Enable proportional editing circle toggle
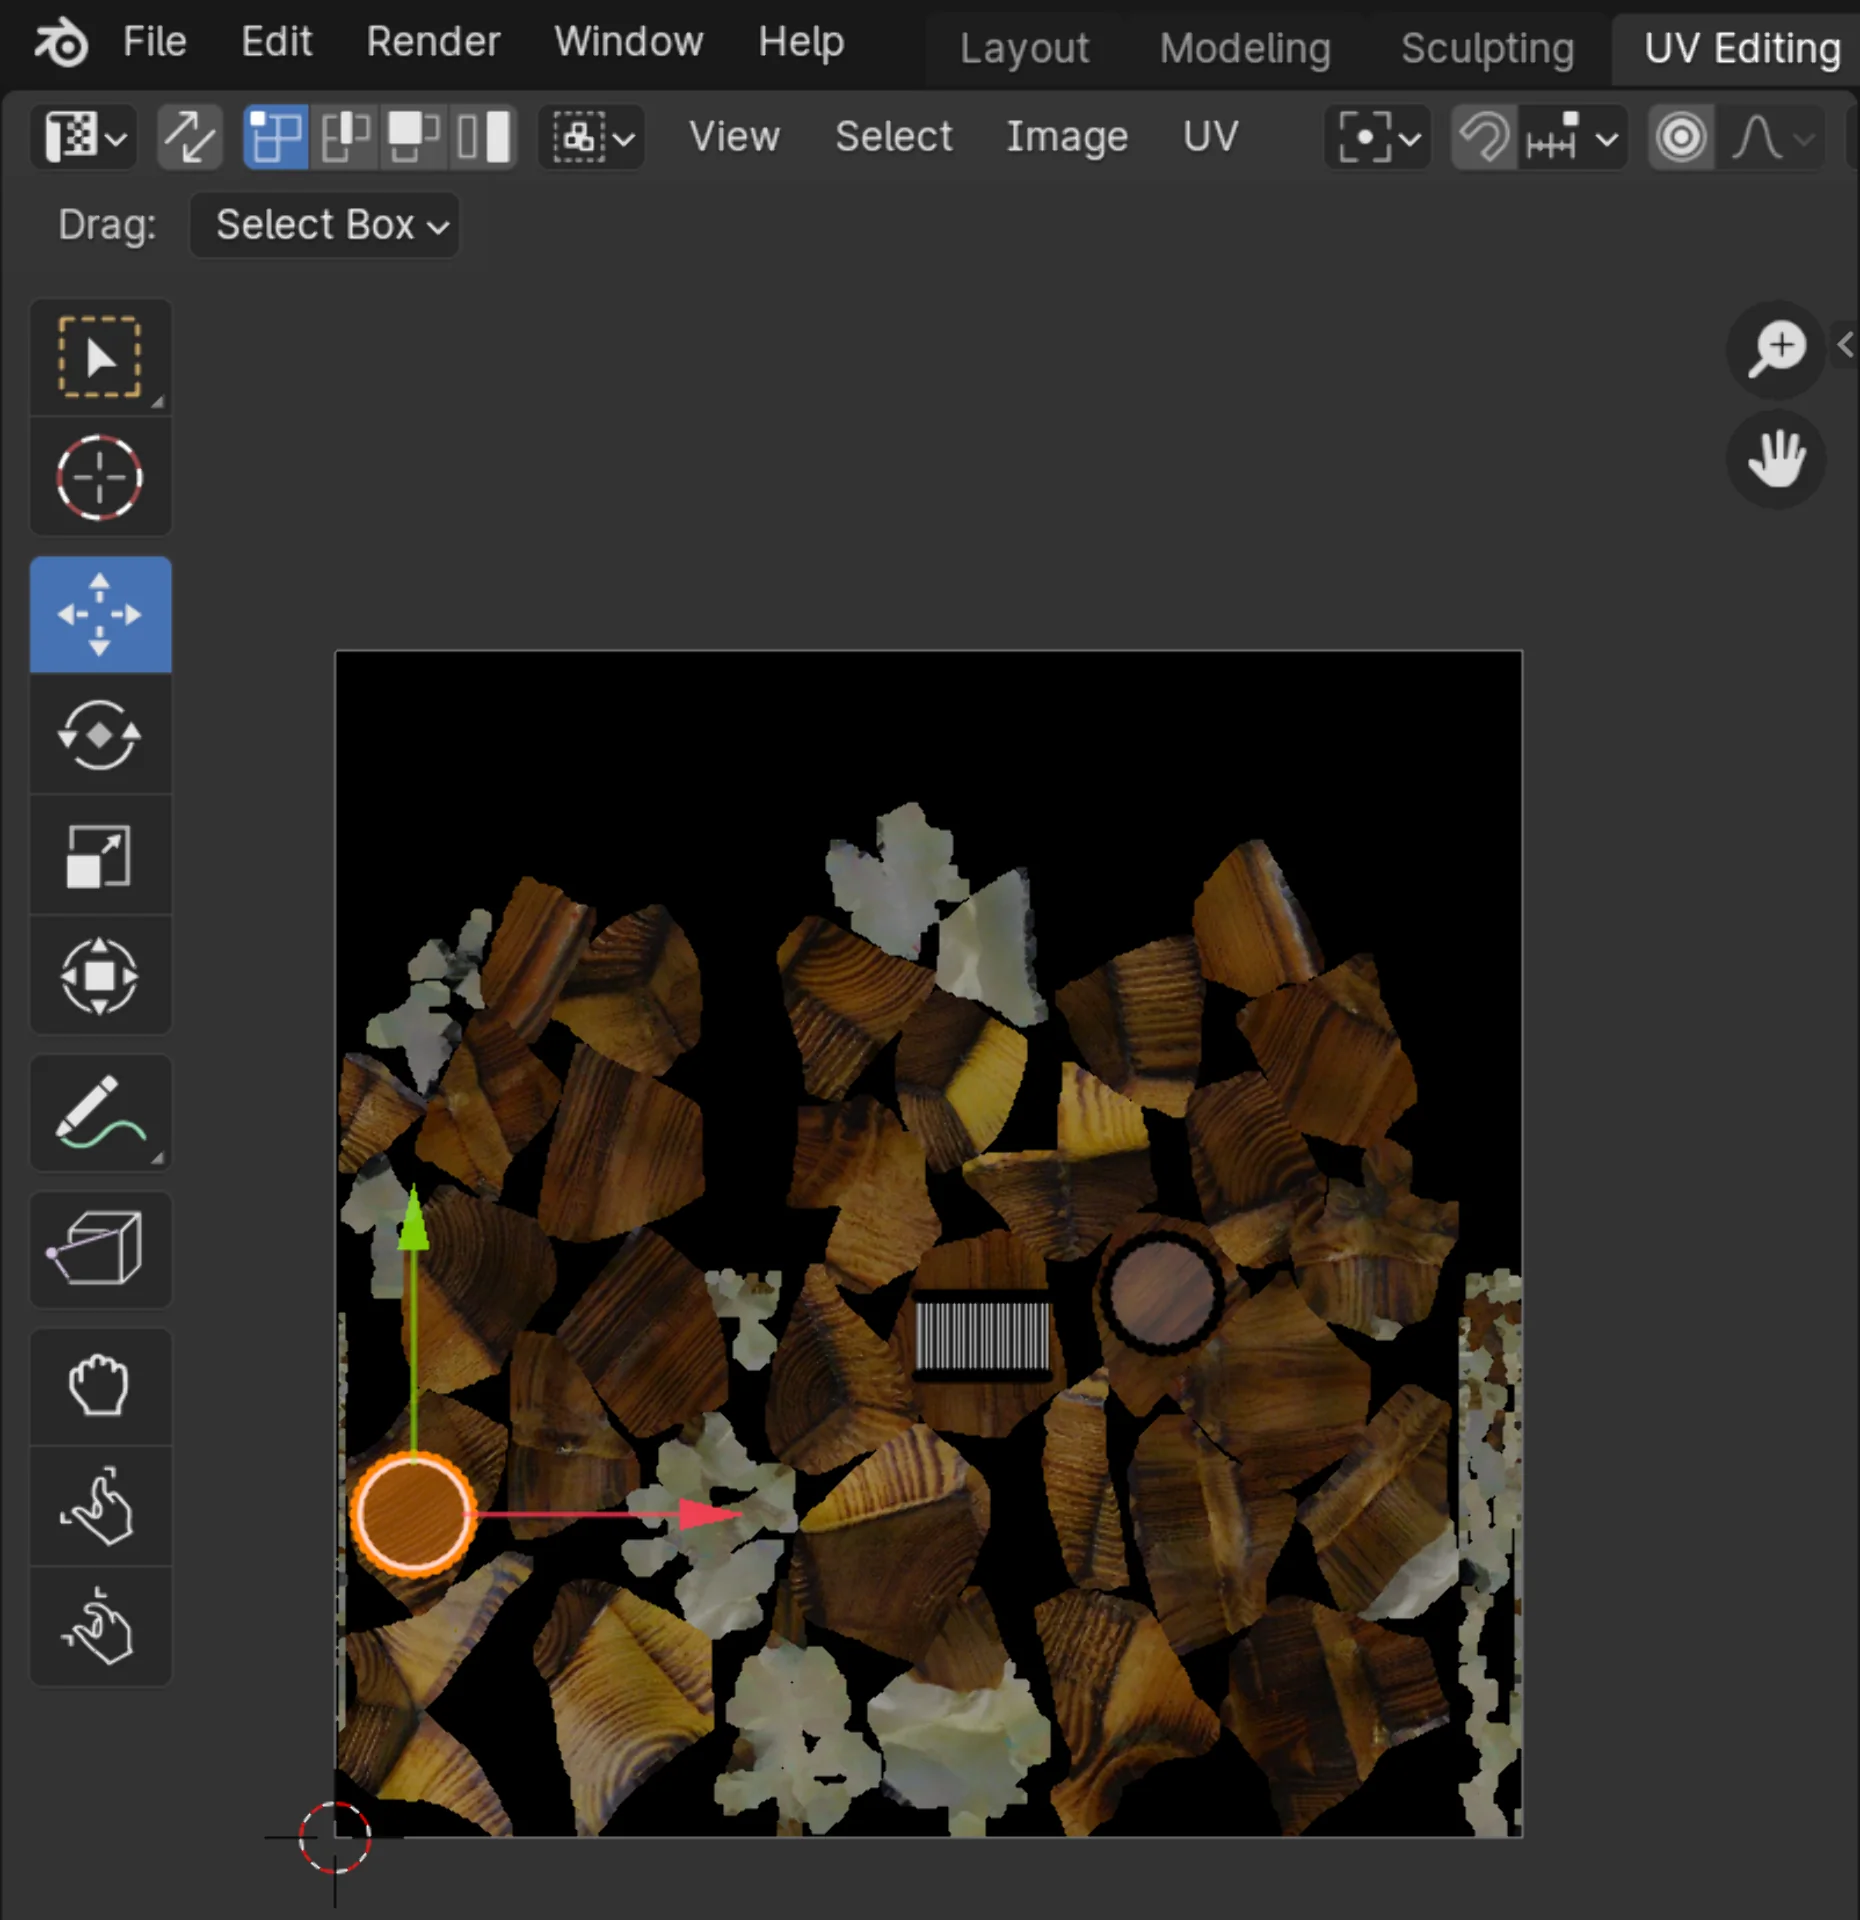This screenshot has height=1920, width=1860. click(1680, 137)
